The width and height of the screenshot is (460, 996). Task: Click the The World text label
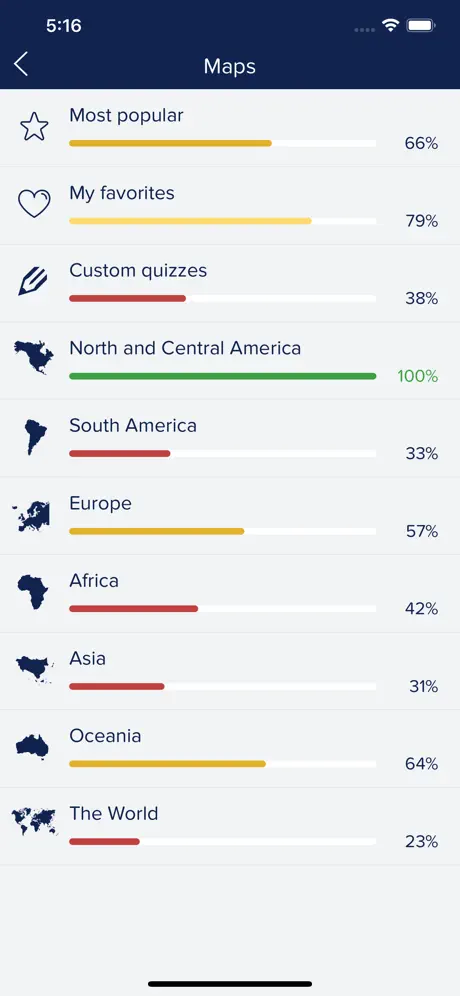click(x=114, y=814)
